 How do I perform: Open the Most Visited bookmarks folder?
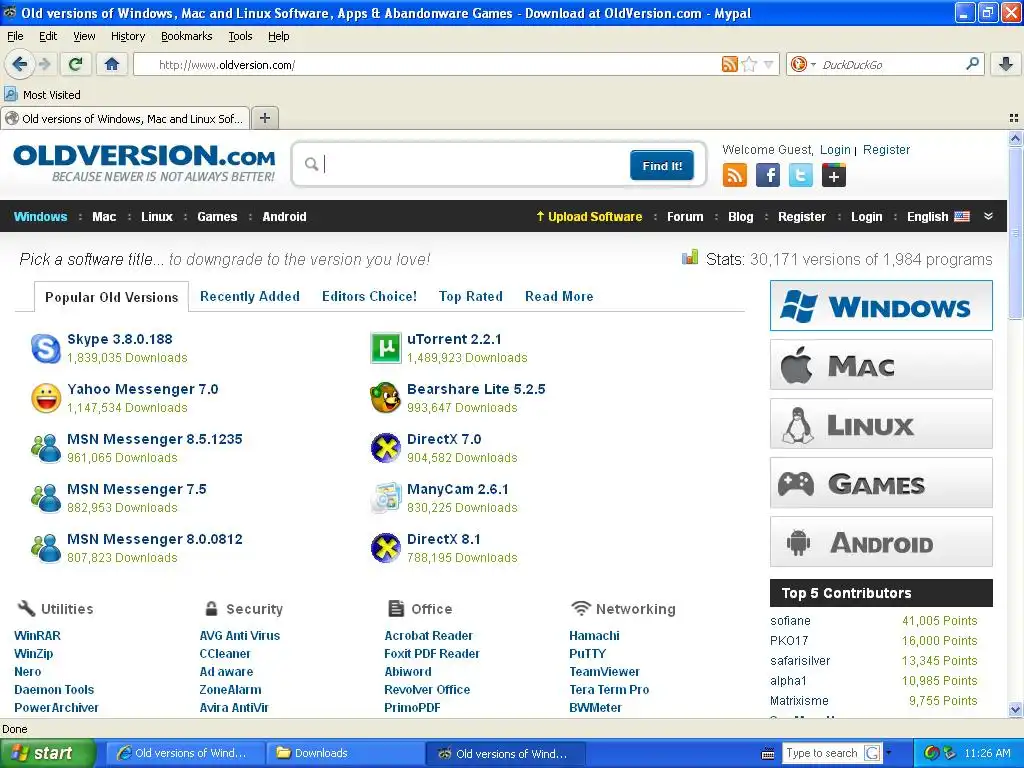click(x=43, y=95)
